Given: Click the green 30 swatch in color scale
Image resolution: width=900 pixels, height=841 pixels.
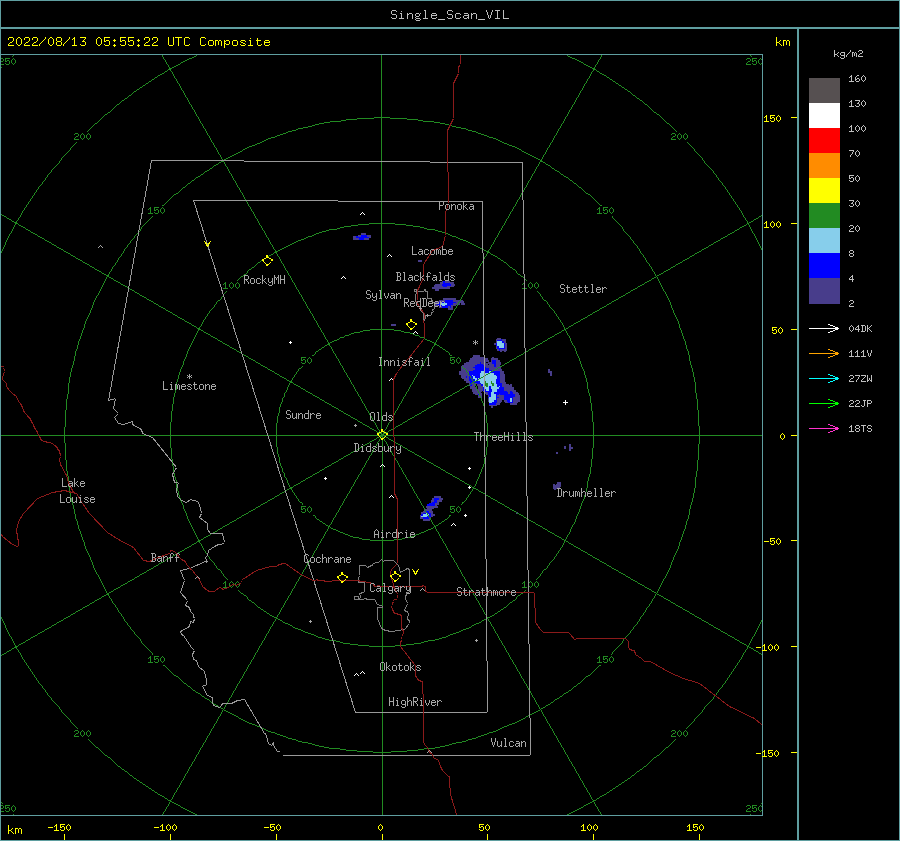Looking at the screenshot, I should [x=824, y=216].
